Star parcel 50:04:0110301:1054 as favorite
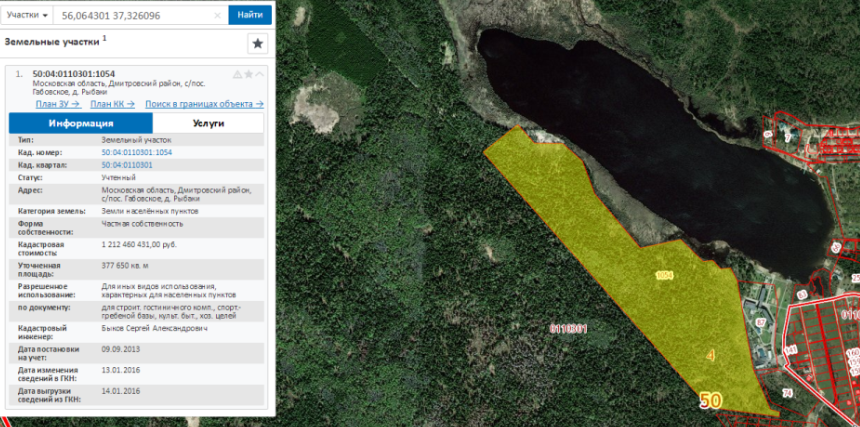 248,75
